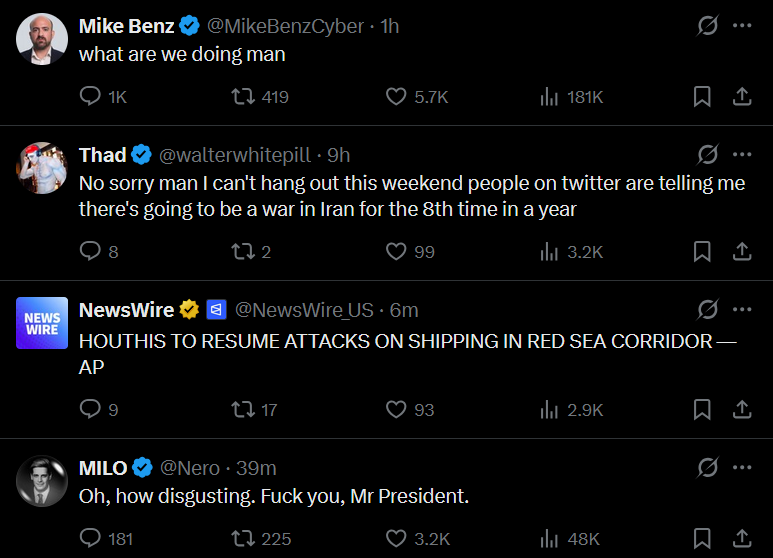The width and height of the screenshot is (773, 558).
Task: Share the NewsWire Houthis tweet
Action: click(742, 409)
